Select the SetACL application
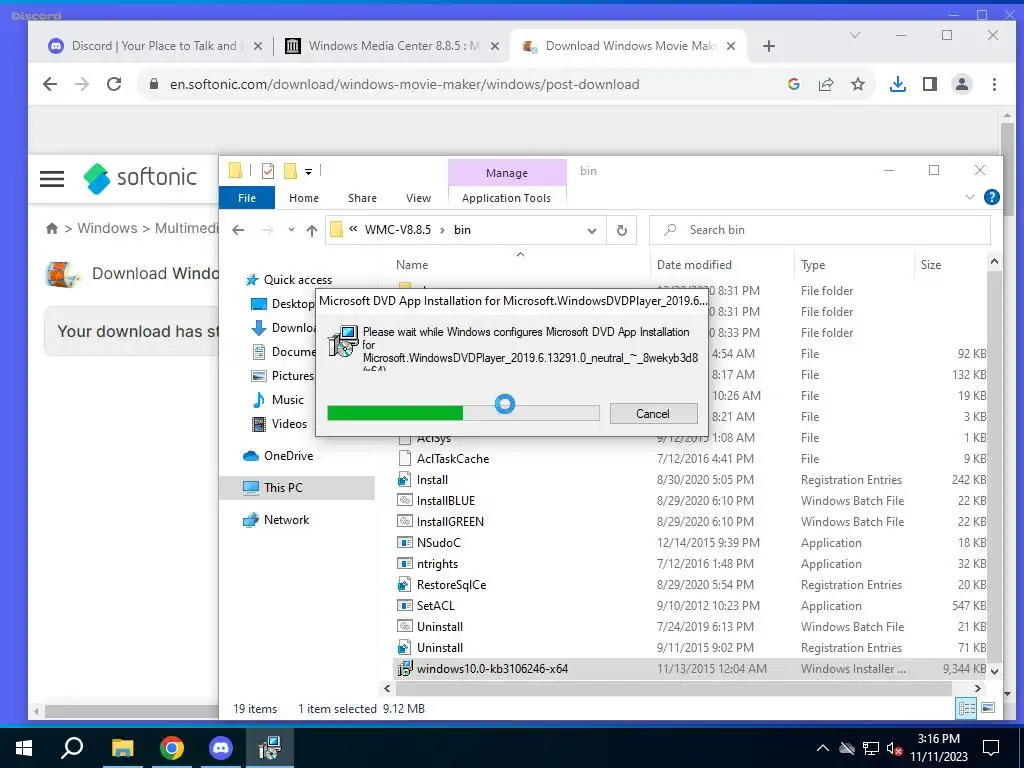 (x=436, y=605)
